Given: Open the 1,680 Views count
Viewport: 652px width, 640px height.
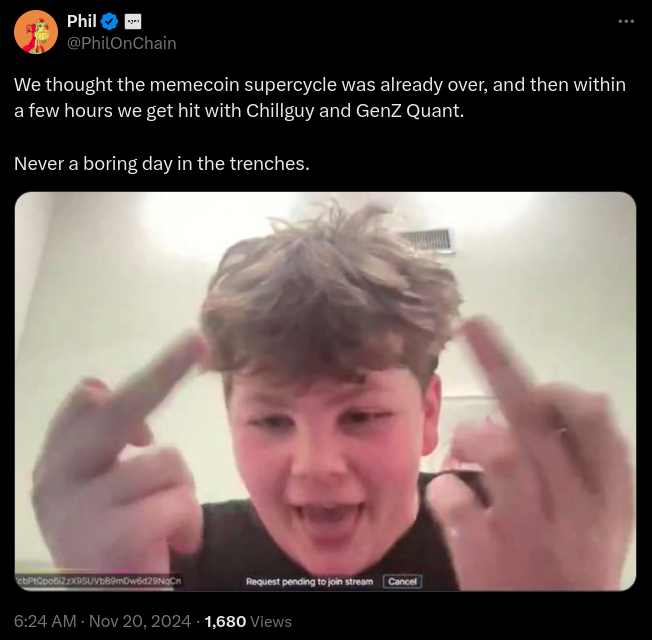Looking at the screenshot, I should 248,621.
